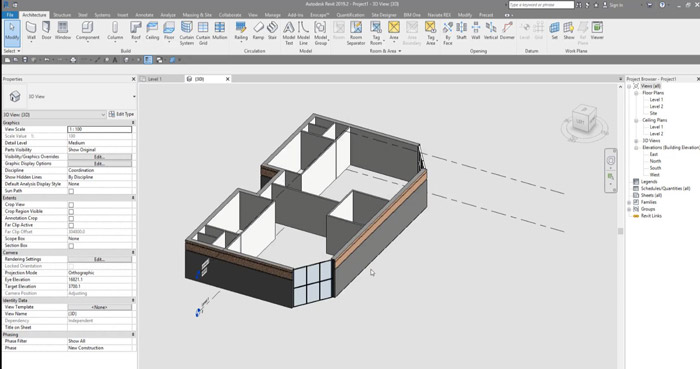Image resolution: width=700 pixels, height=369 pixels.
Task: Enable the Annotation Crop checkbox
Action: tap(71, 219)
